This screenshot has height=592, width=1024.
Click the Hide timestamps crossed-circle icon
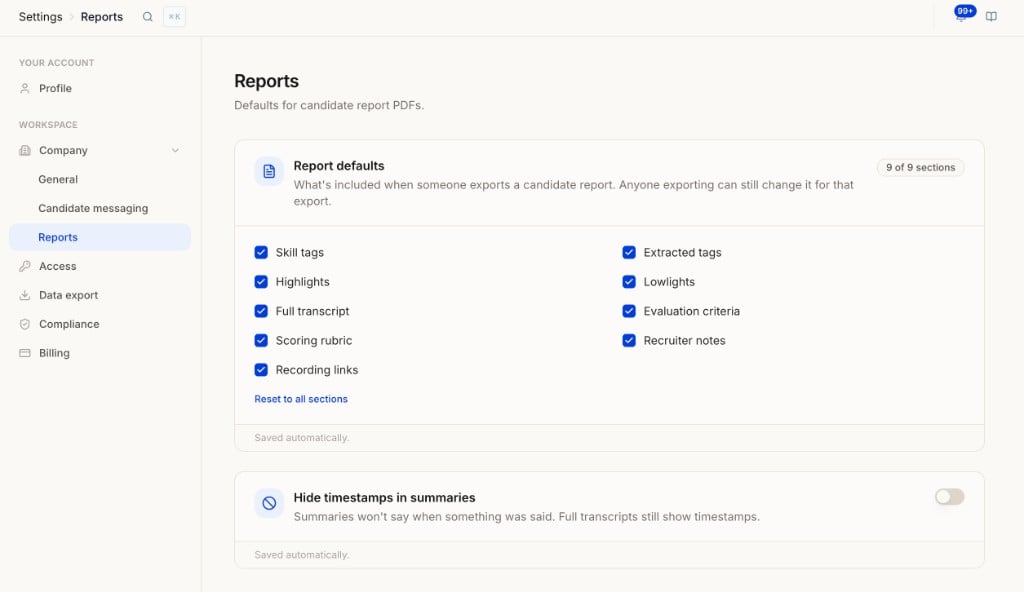pyautogui.click(x=269, y=503)
